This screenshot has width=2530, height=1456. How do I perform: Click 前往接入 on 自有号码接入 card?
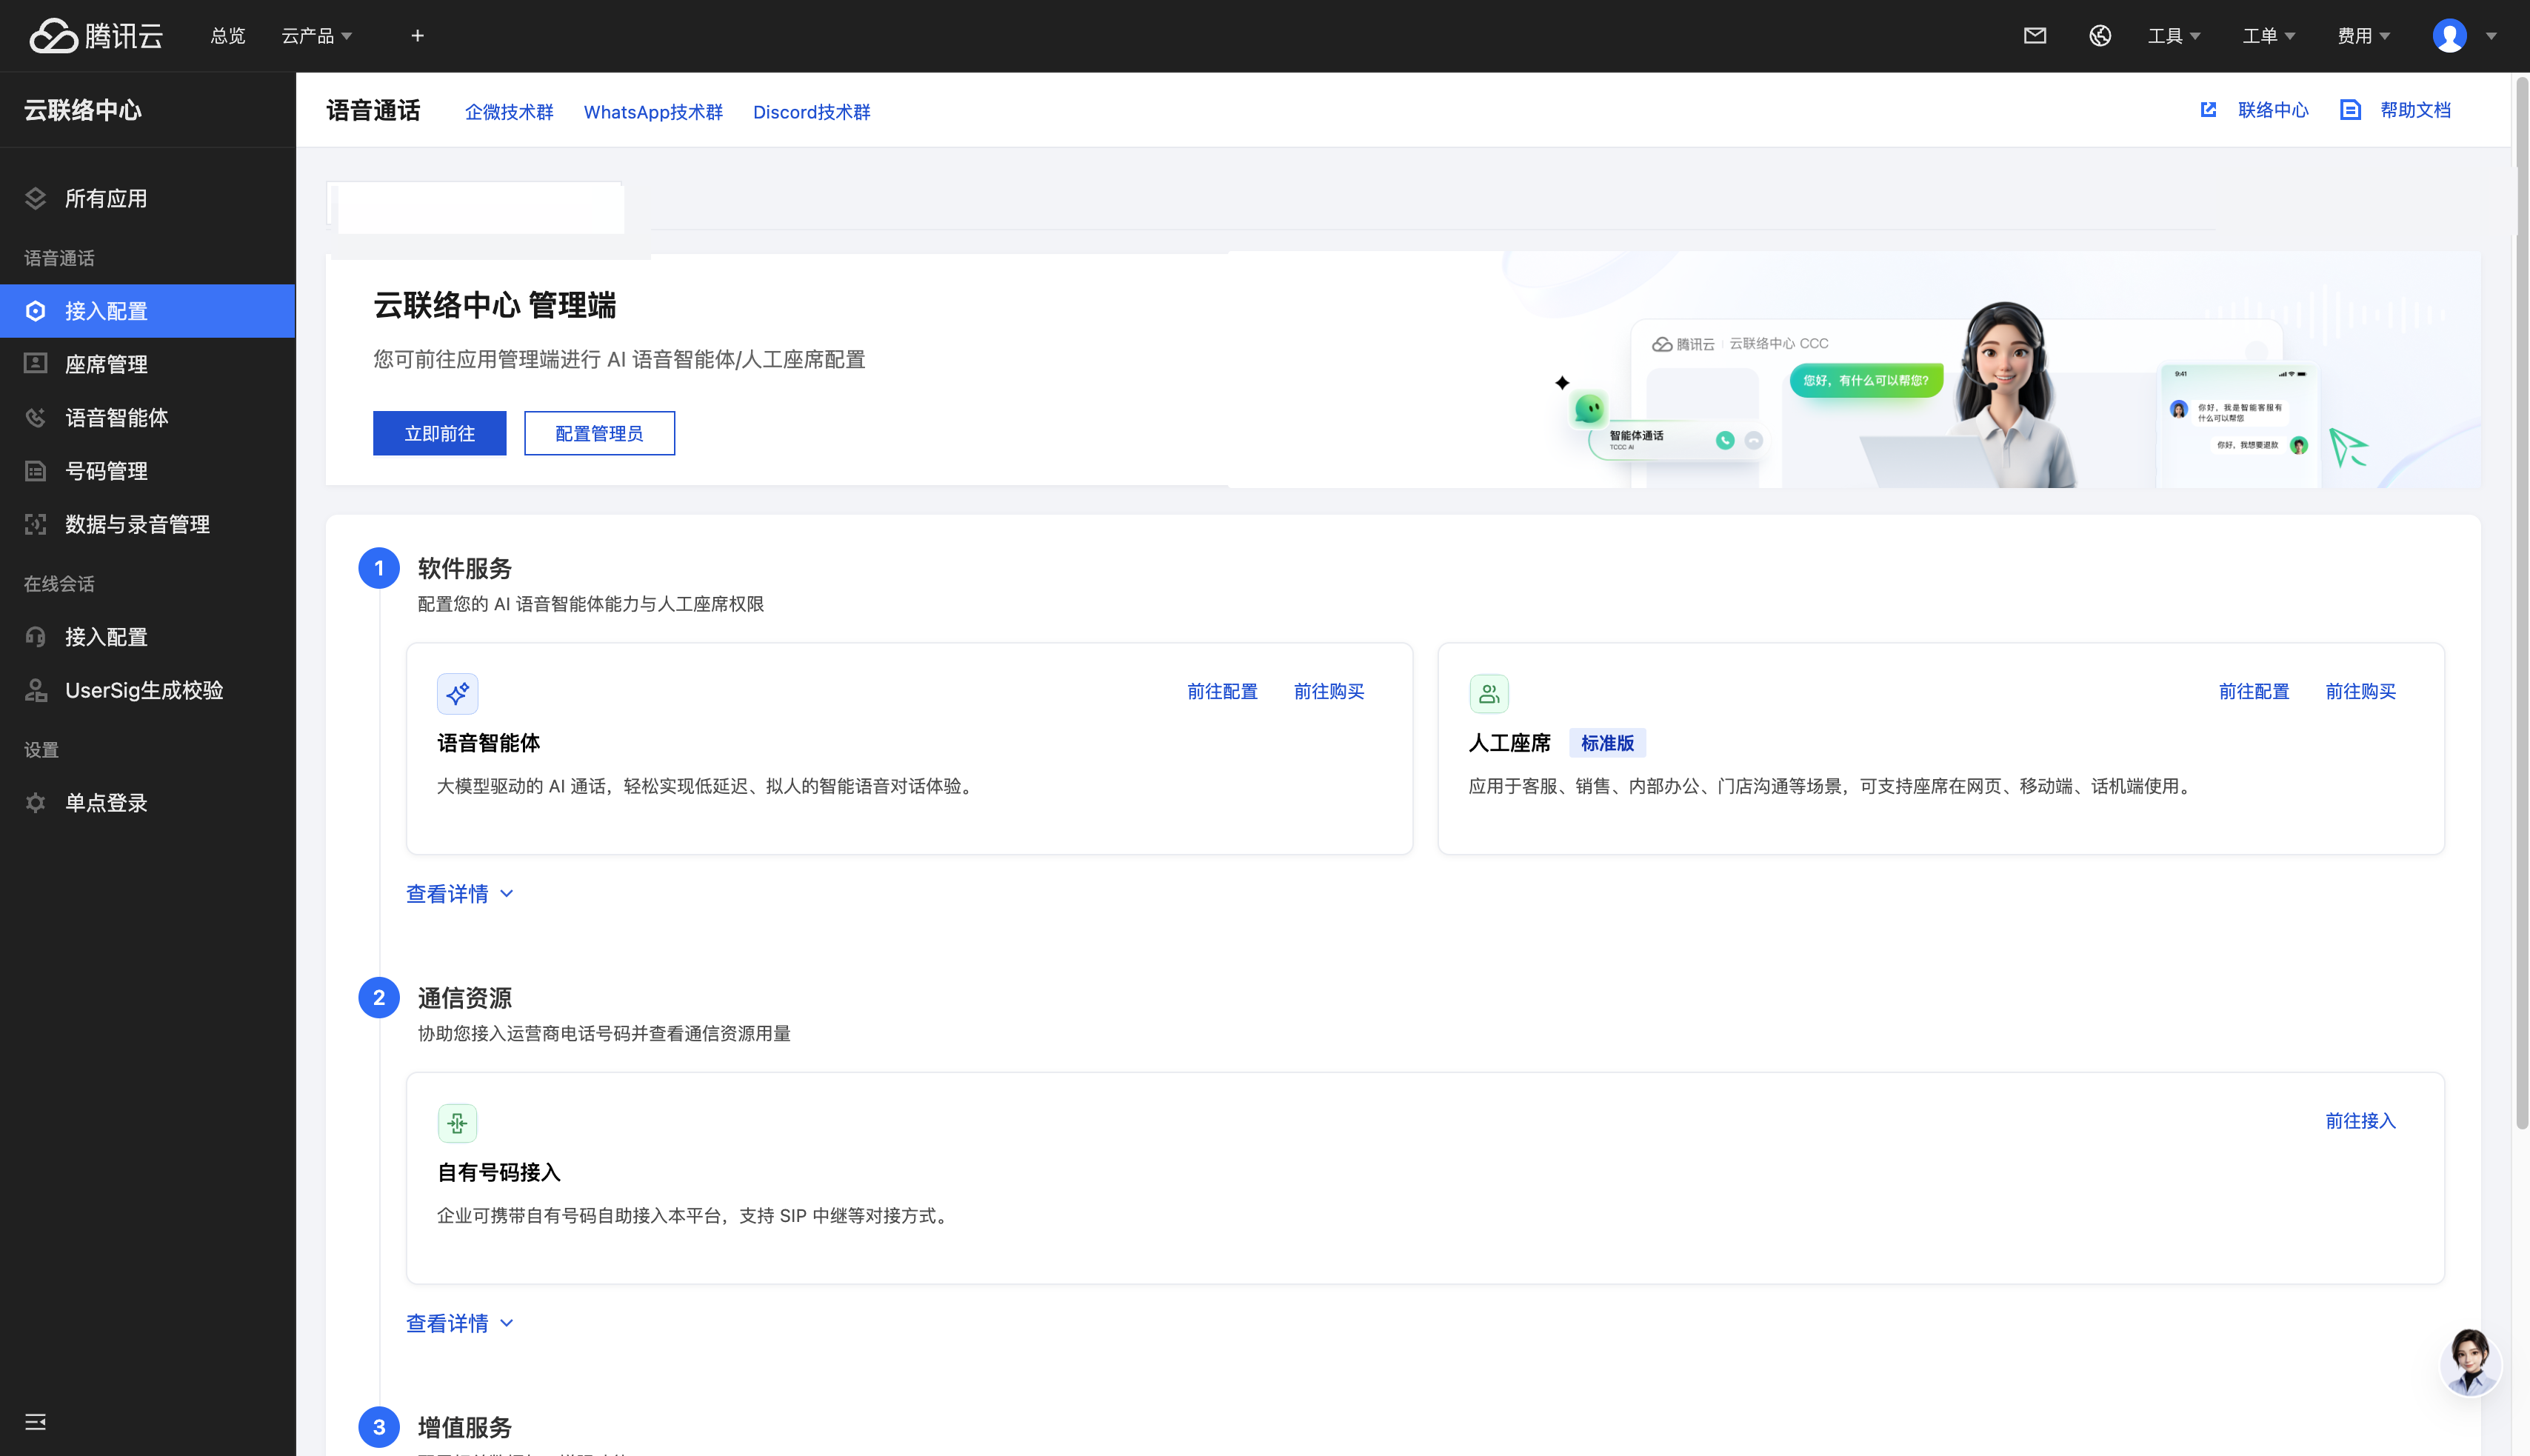[x=2361, y=1121]
